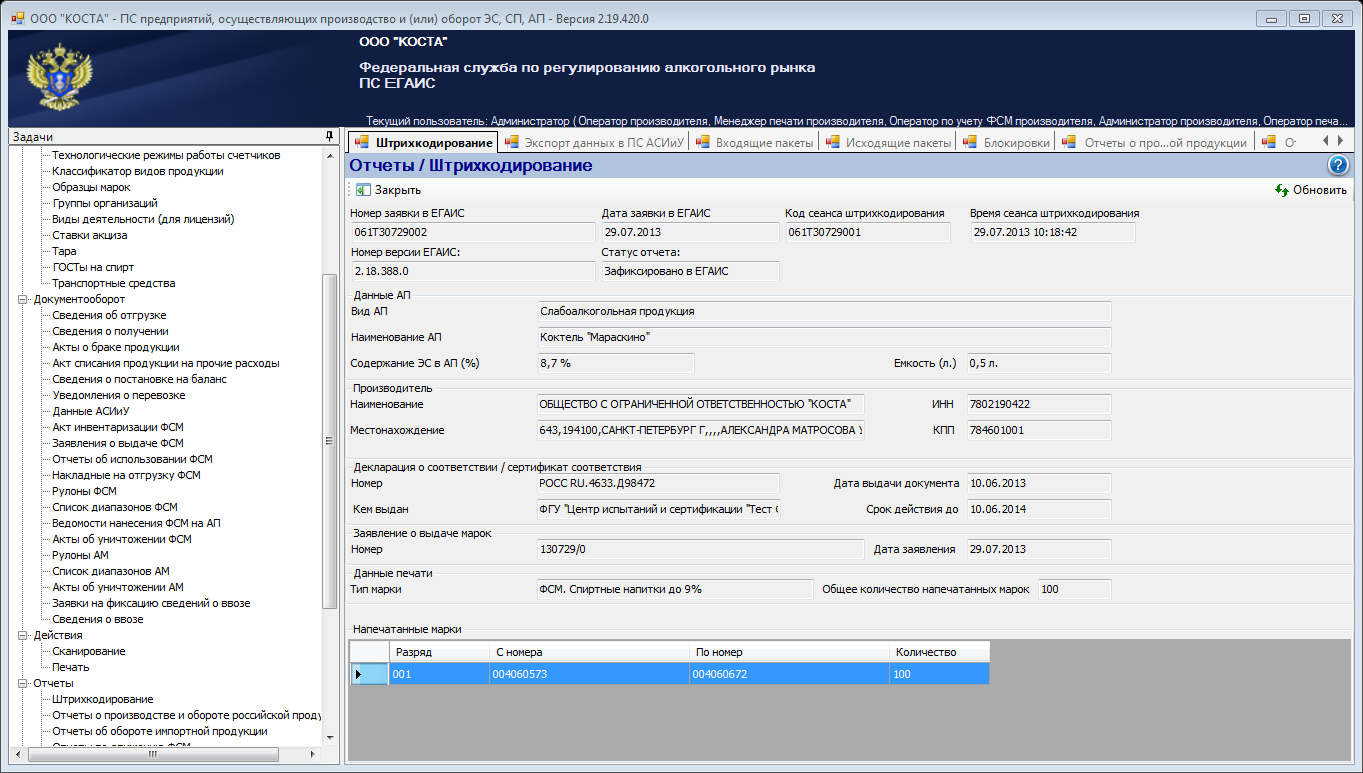Click table cell 004060573
Image resolution: width=1363 pixels, height=773 pixels.
coord(588,674)
